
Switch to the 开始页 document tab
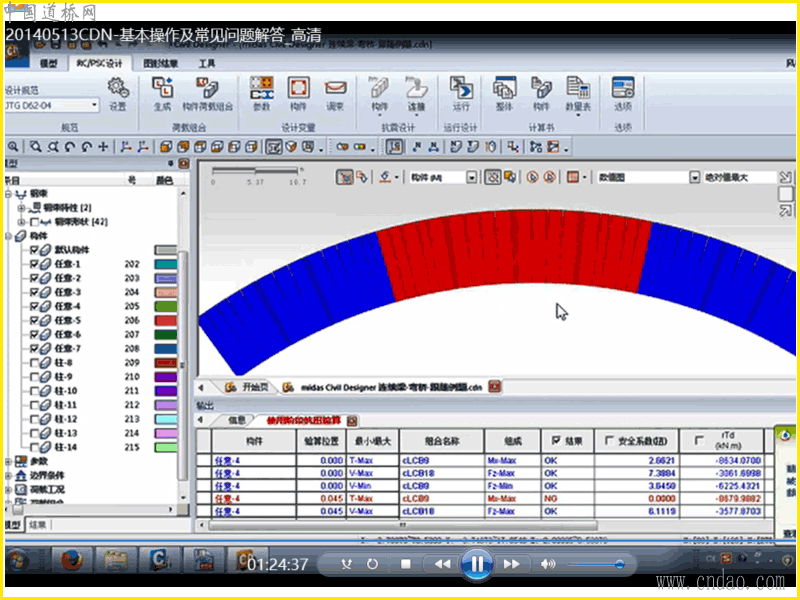coord(248,387)
